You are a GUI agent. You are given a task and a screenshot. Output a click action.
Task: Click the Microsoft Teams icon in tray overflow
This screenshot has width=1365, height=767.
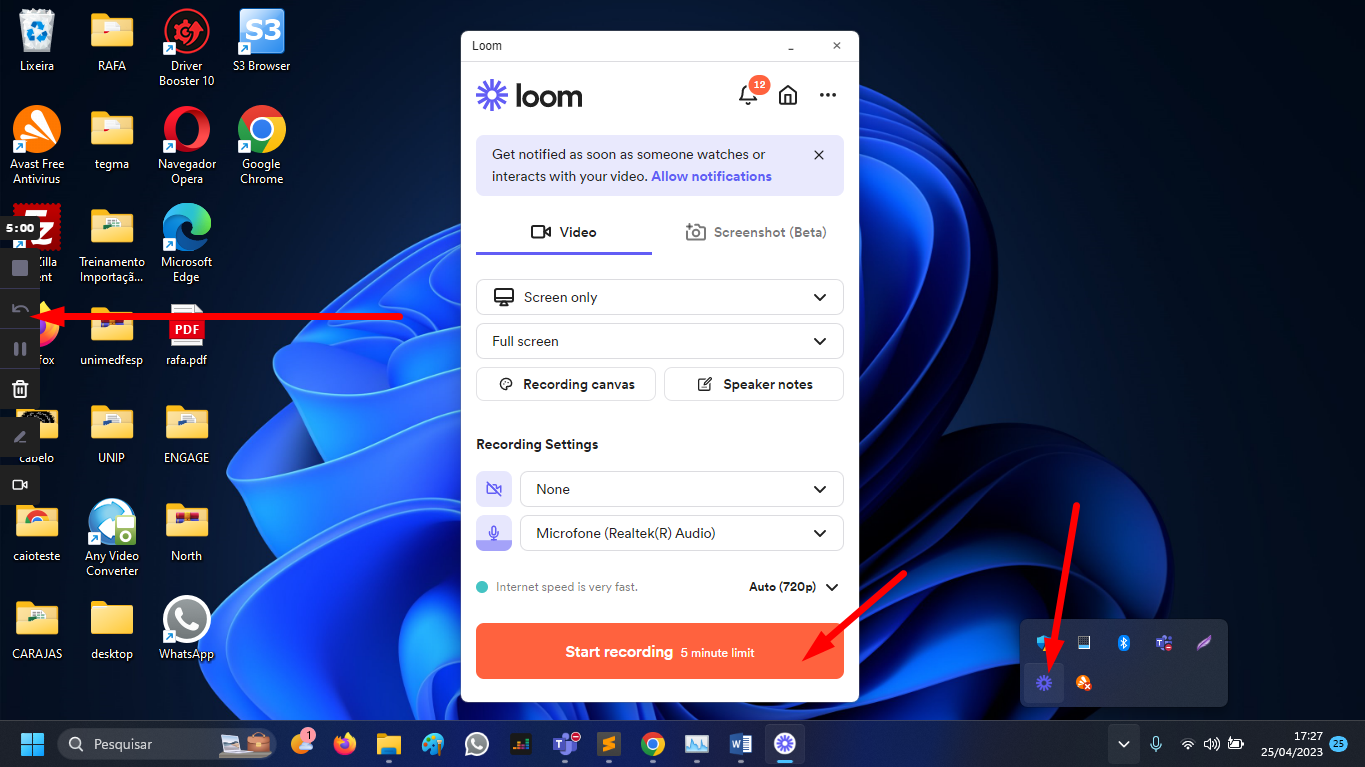(x=1164, y=643)
